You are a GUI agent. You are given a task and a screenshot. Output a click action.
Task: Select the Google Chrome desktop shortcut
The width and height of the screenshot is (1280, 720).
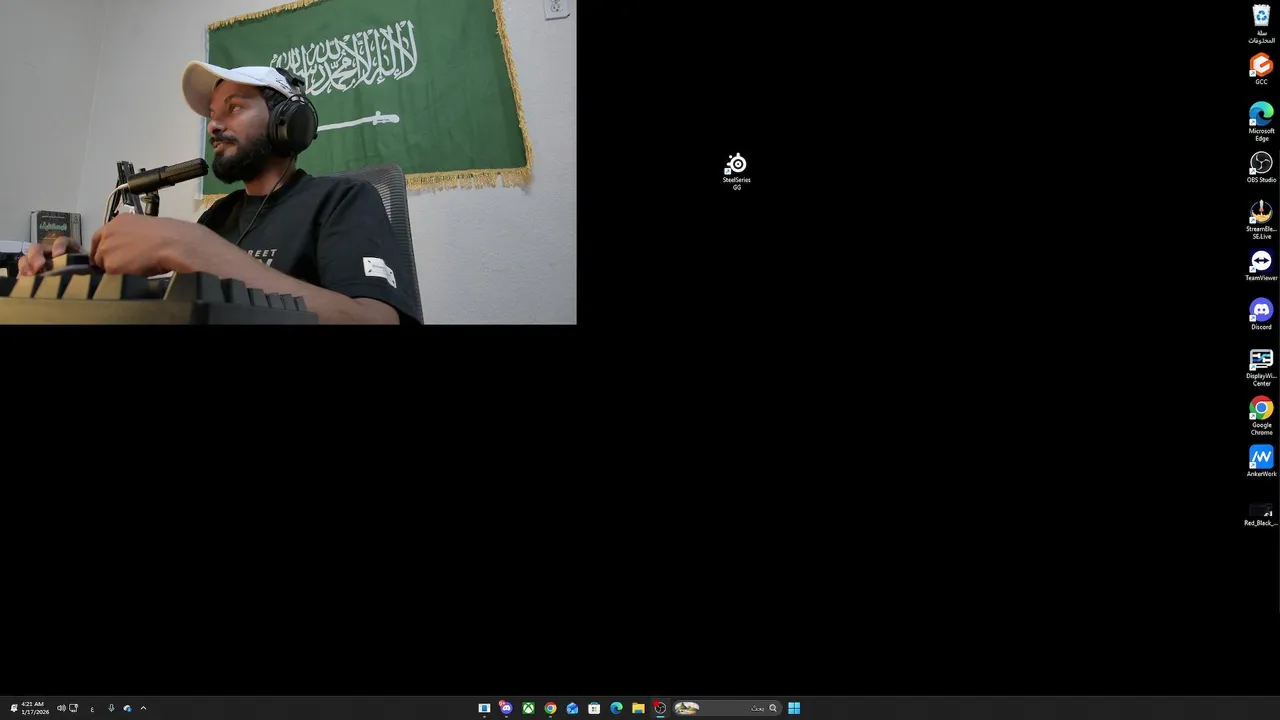click(x=1261, y=415)
